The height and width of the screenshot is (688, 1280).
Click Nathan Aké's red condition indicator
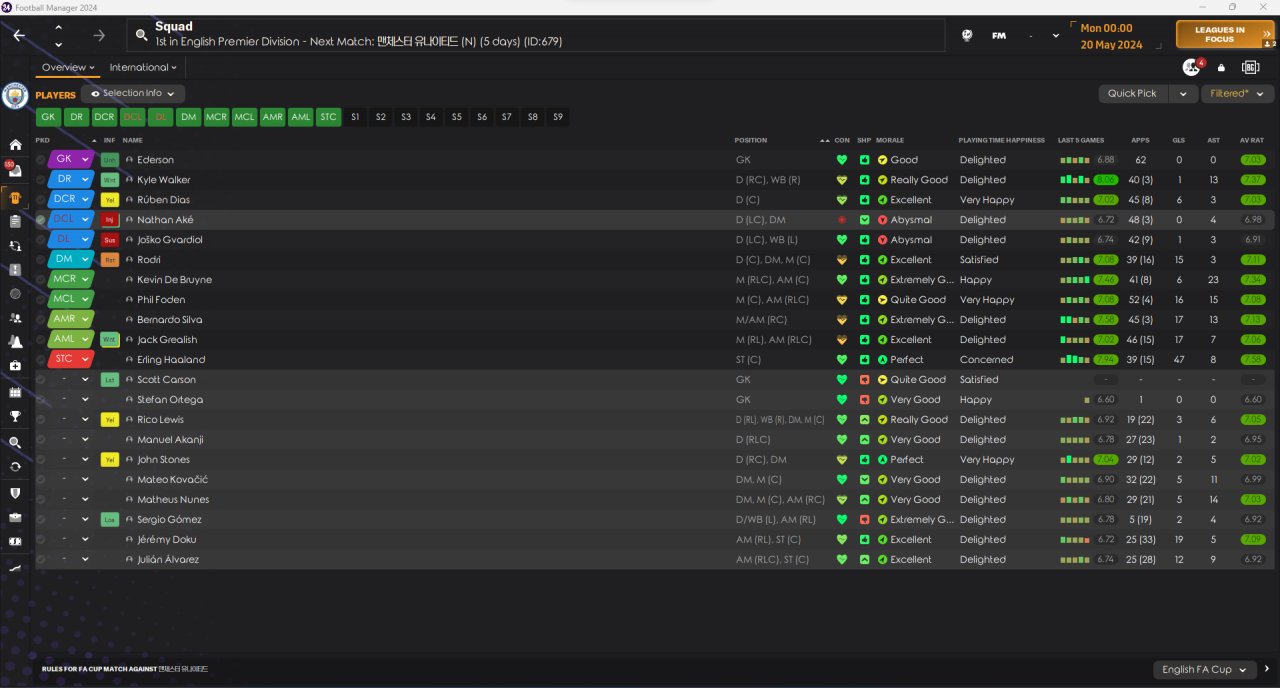(842, 220)
